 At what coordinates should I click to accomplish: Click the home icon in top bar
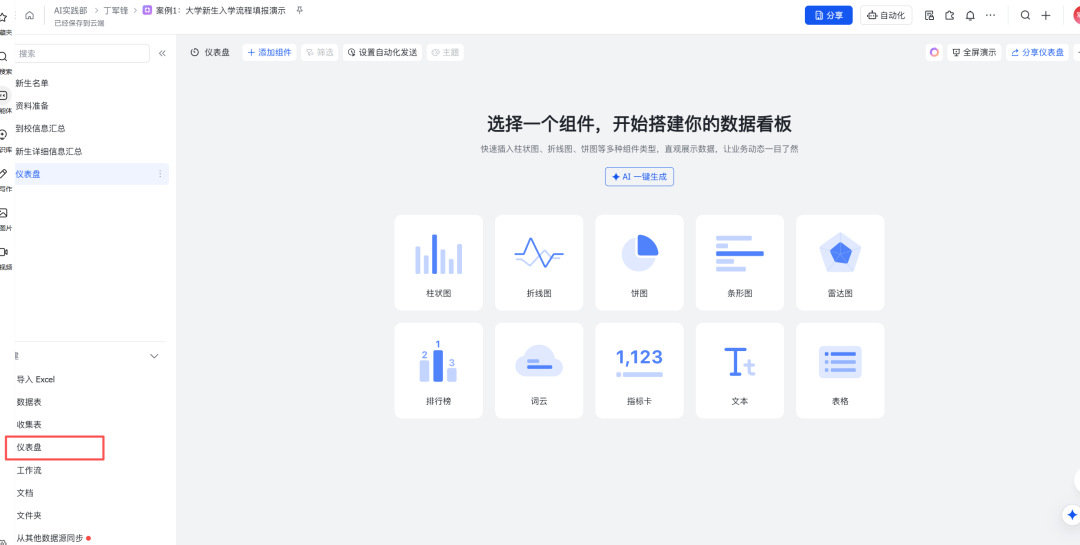(x=29, y=15)
